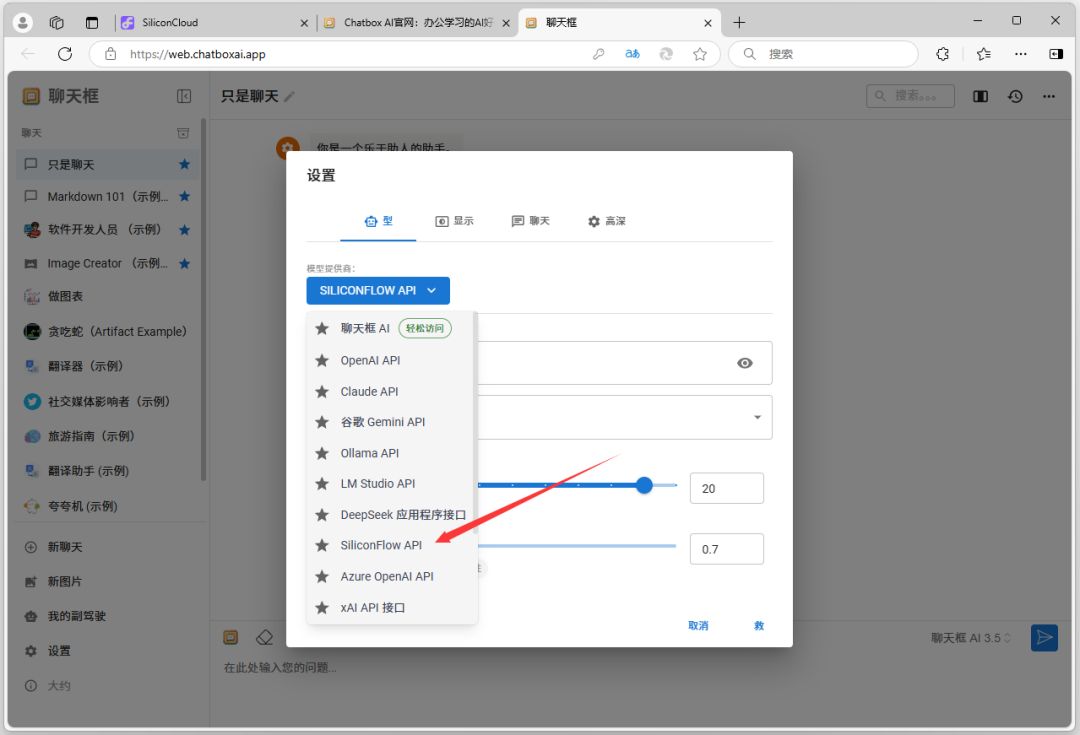1080x735 pixels.
Task: Click the archive icon next to 聊天 header
Action: (183, 133)
